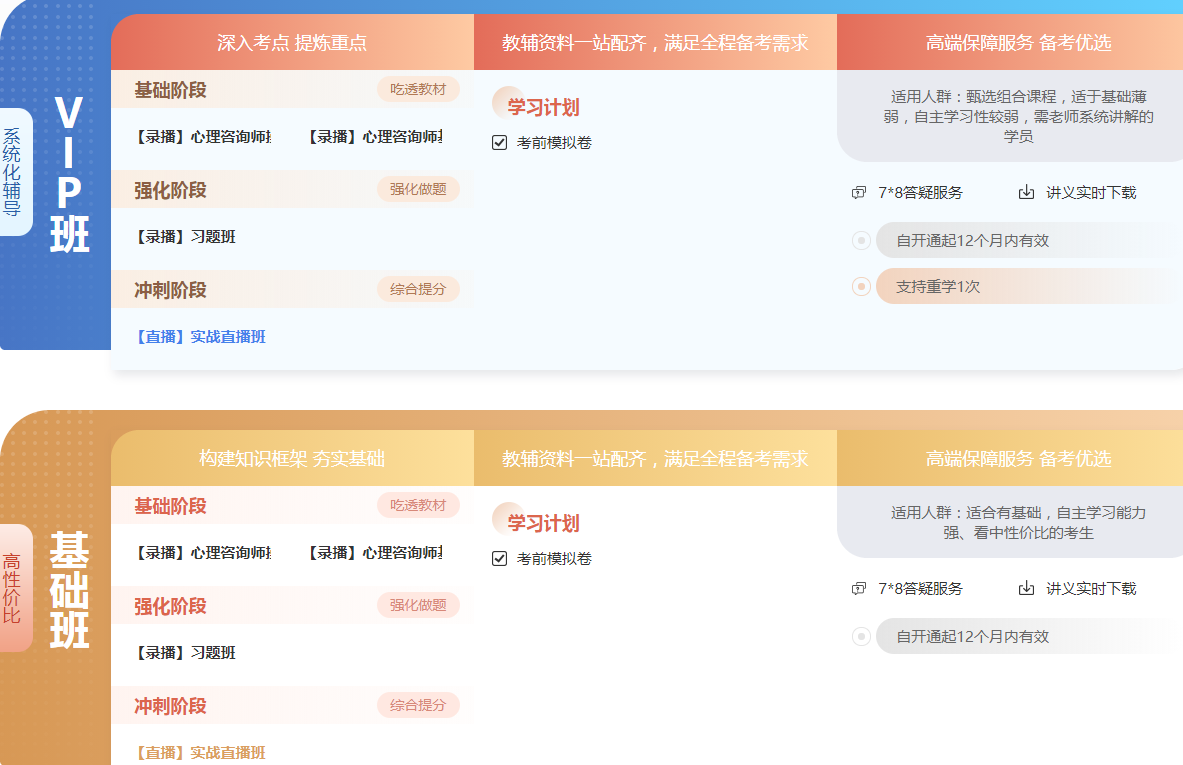Toggle 考前模拟卷 checkbox in VIP班
The image size is (1183, 765).
click(x=499, y=143)
